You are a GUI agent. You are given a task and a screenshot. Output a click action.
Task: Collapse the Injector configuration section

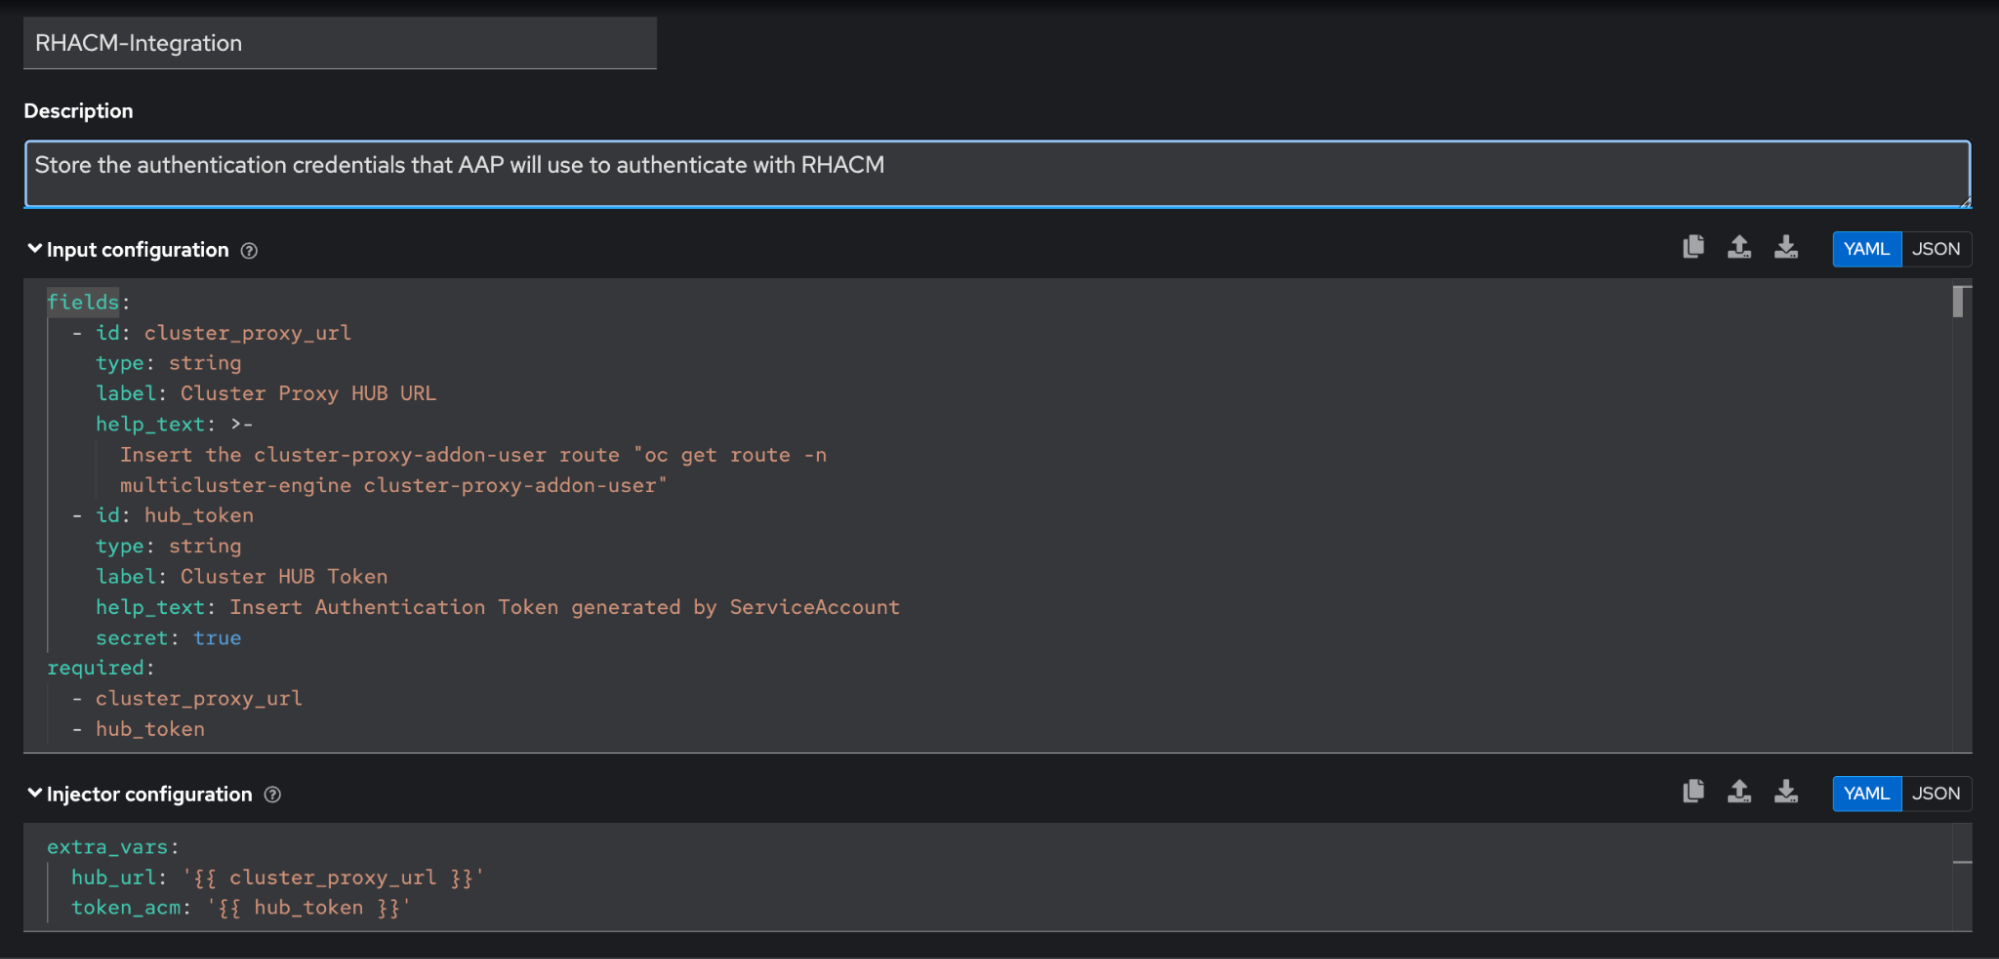(x=35, y=793)
